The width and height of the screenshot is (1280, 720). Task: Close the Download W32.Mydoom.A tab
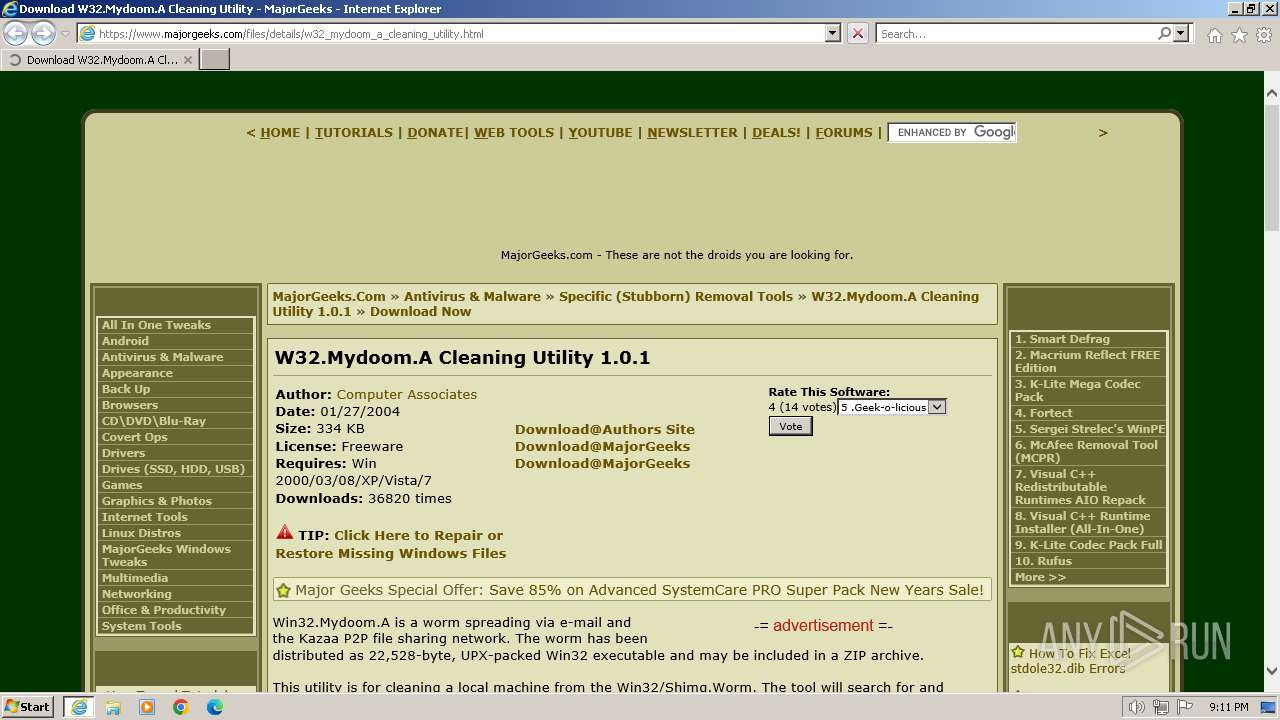[187, 60]
